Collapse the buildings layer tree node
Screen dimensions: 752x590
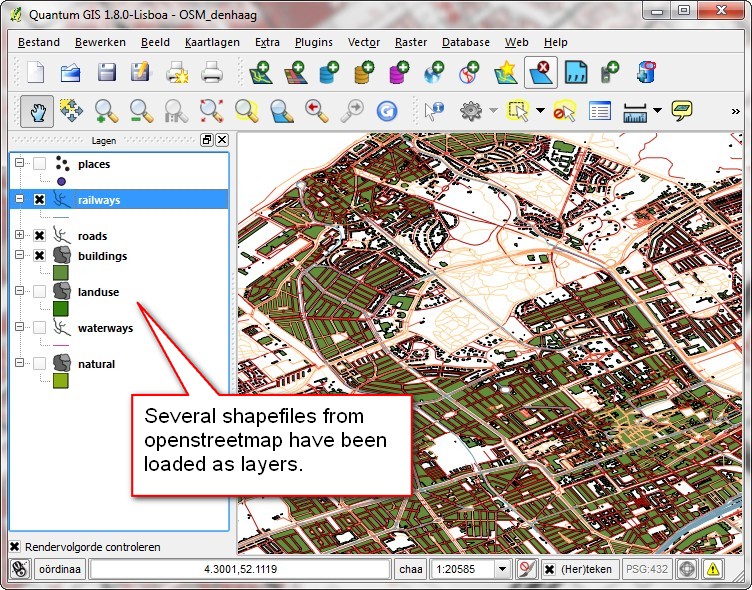(19, 255)
